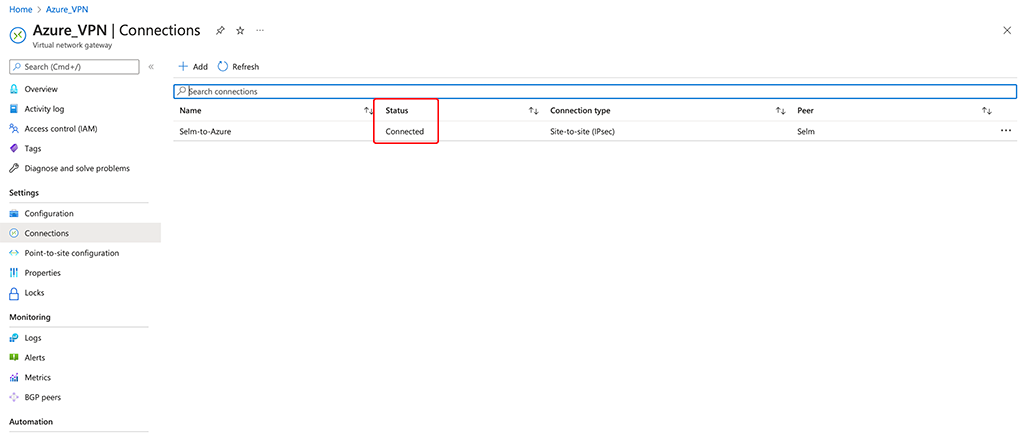Click the Site-to-site (IPsec) cell
The height and width of the screenshot is (435, 1024).
(x=583, y=131)
